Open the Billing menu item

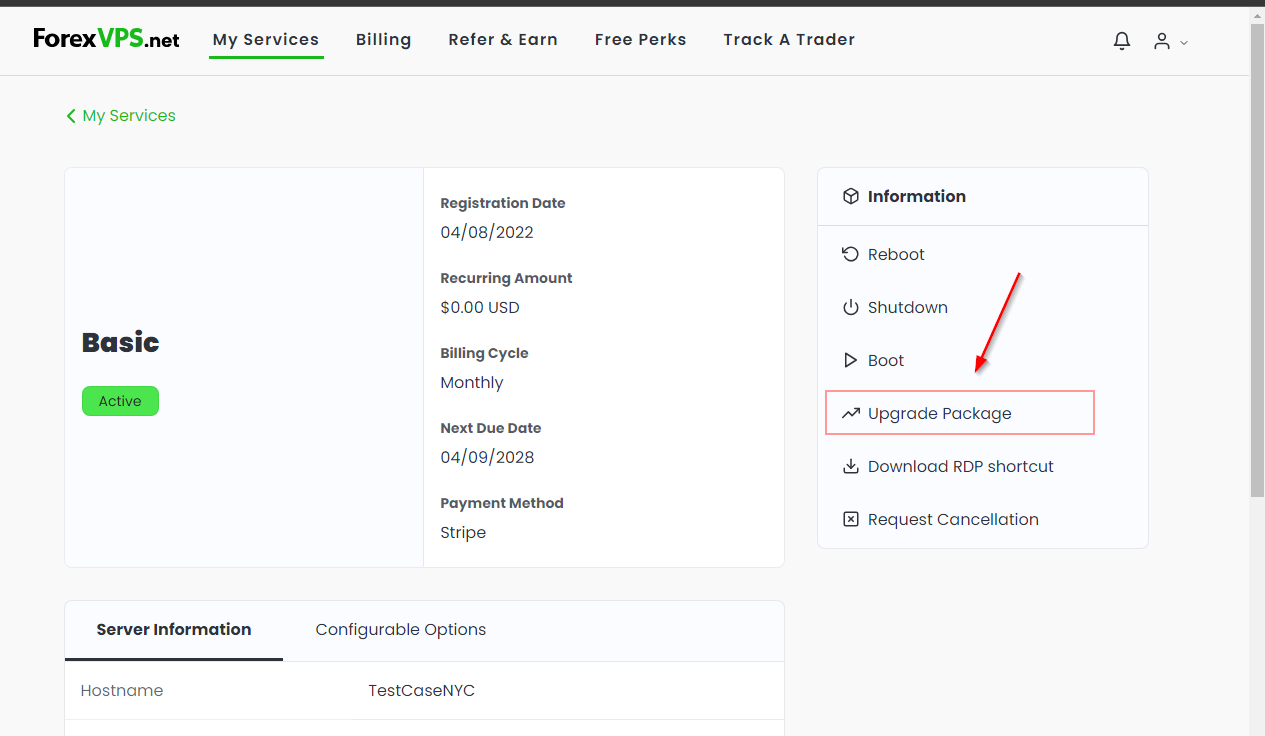tap(383, 39)
